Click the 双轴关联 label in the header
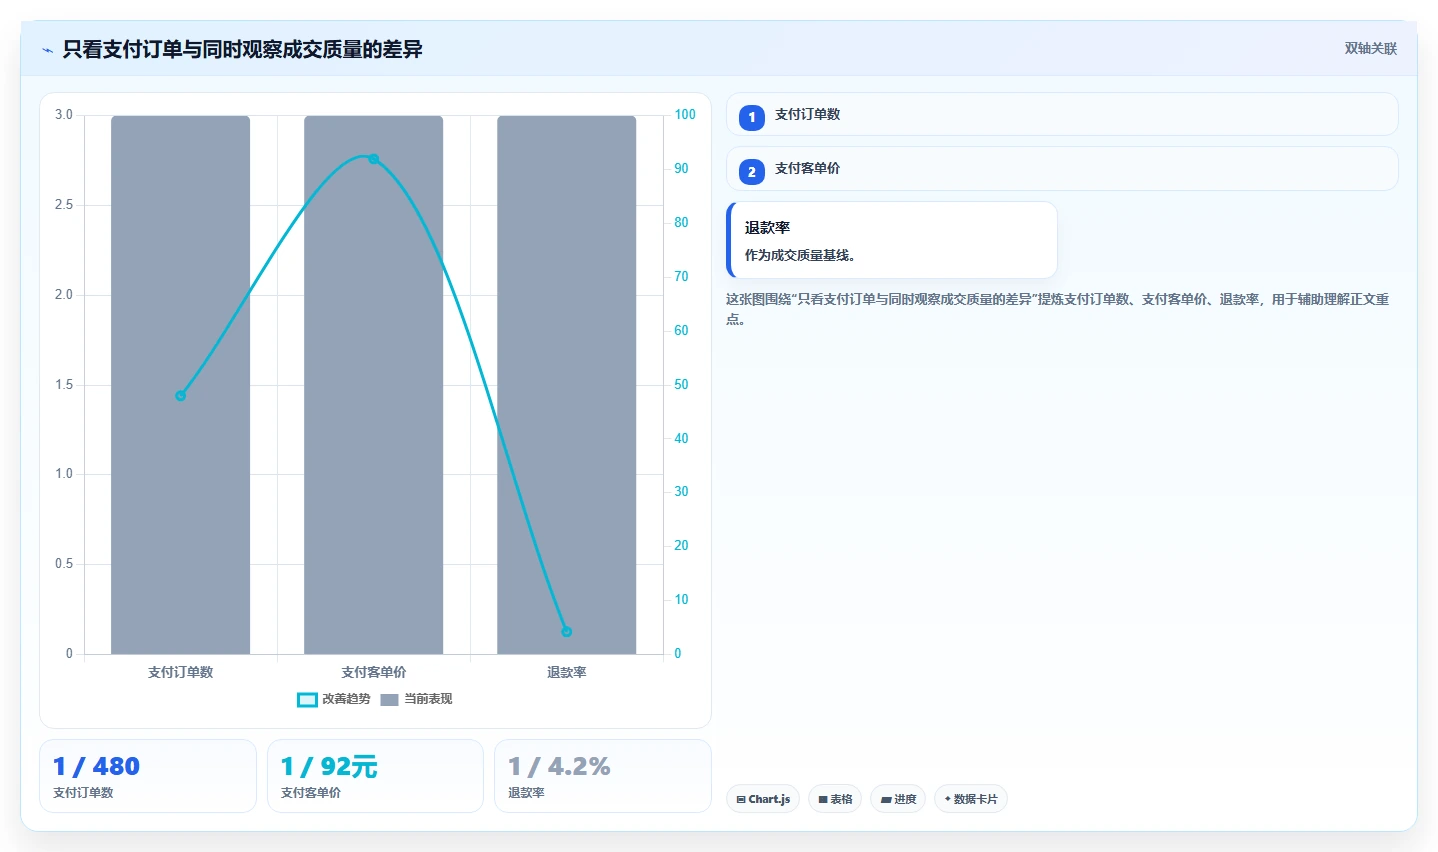 coord(1370,48)
